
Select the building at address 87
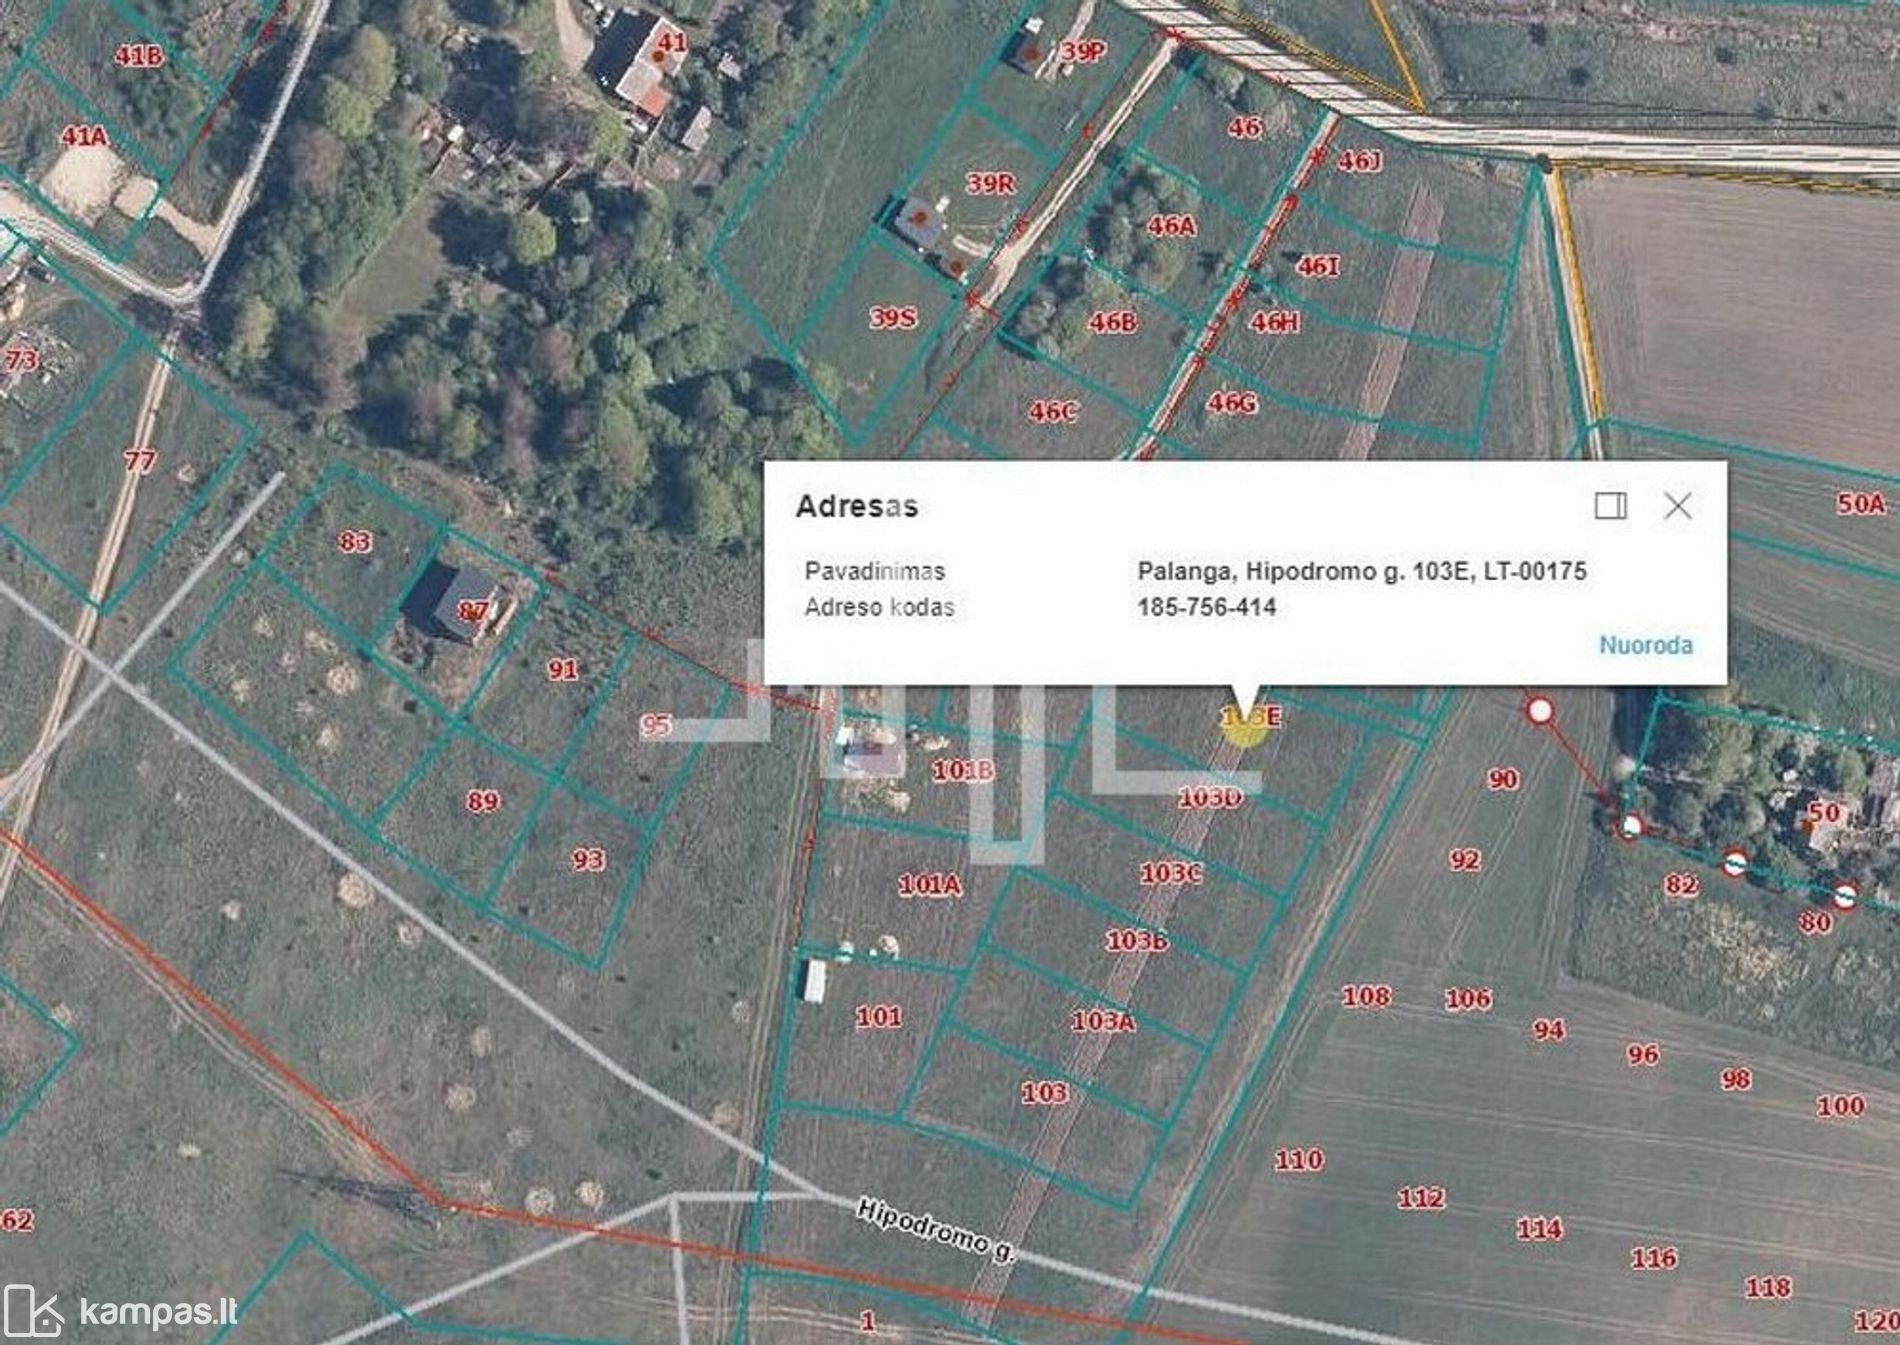[x=450, y=603]
